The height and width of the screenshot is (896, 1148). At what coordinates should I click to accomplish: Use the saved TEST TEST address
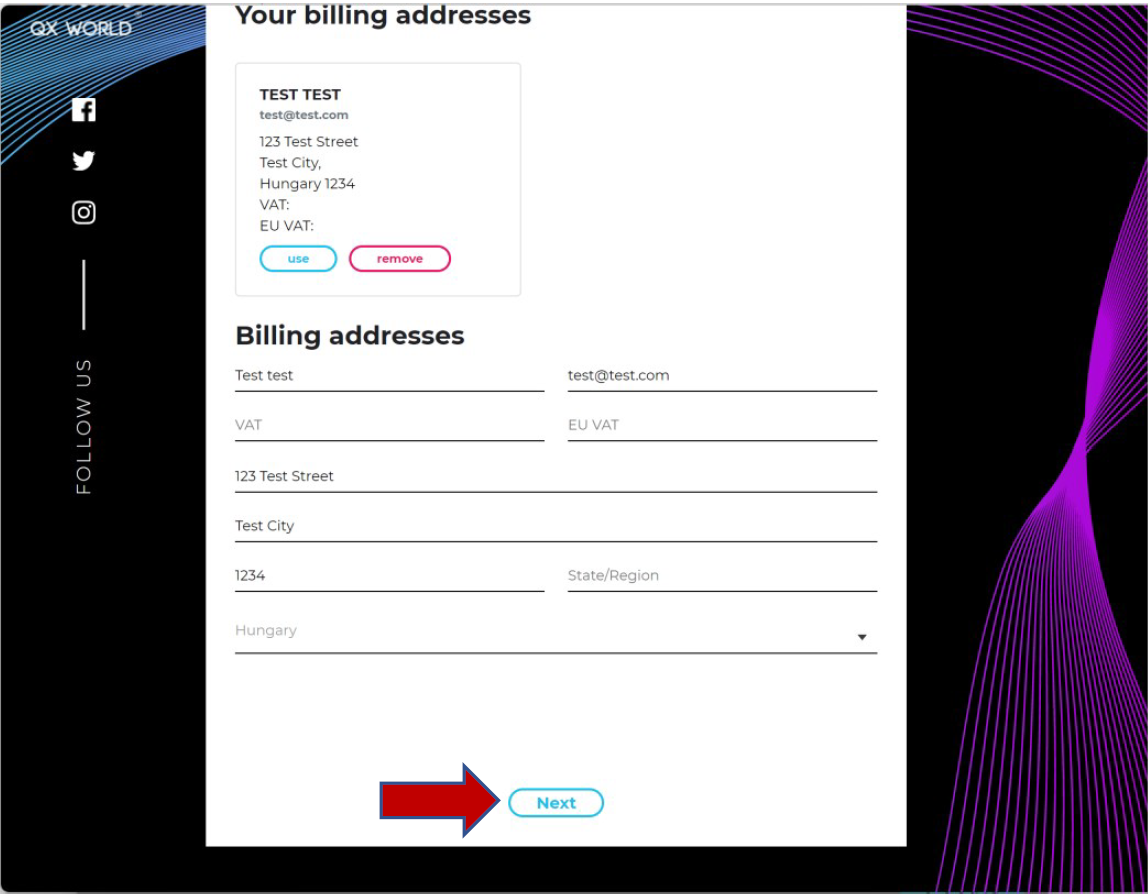click(x=298, y=259)
